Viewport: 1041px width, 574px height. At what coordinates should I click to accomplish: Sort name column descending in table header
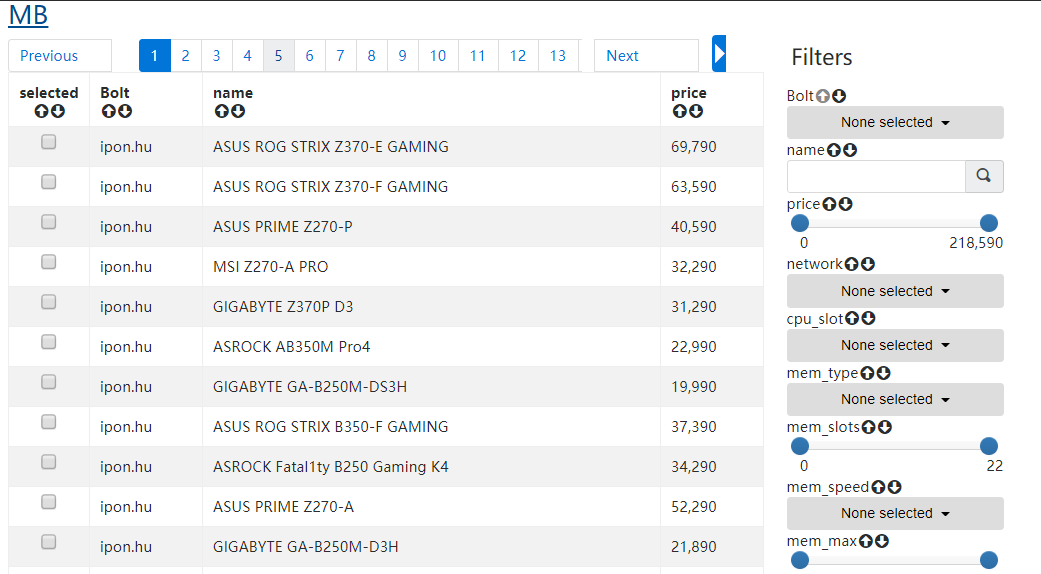coord(238,111)
